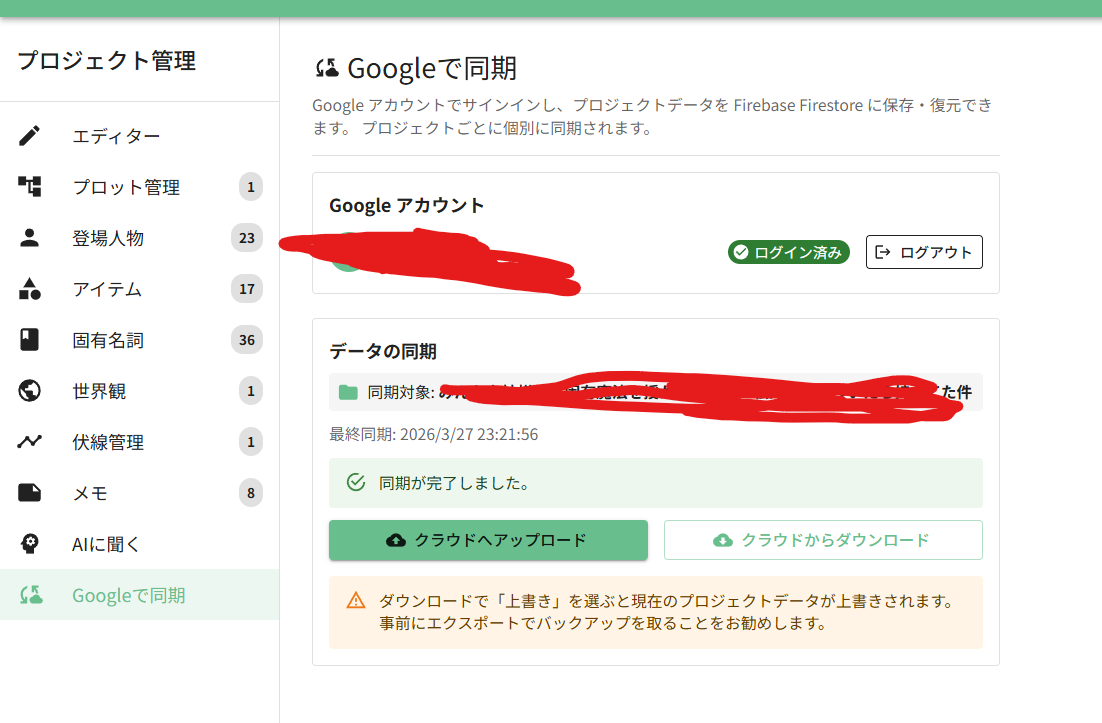Click the head icon for AIに聞く
1102x723 pixels.
tap(30, 544)
